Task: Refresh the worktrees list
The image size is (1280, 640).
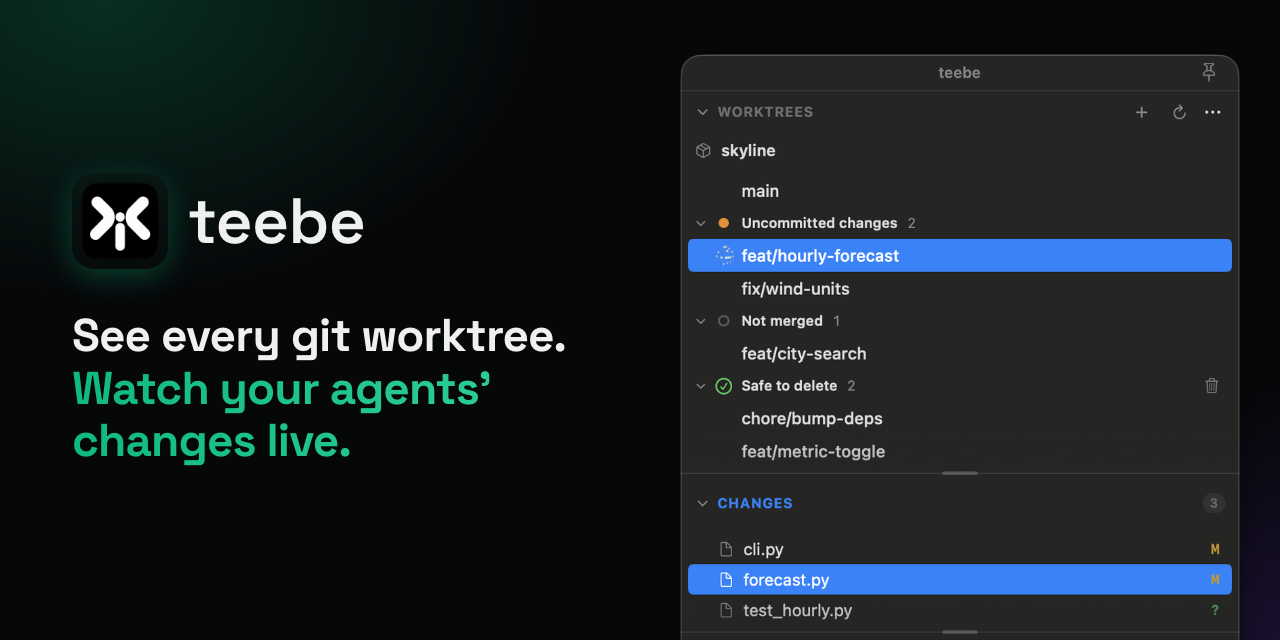Action: [1179, 112]
